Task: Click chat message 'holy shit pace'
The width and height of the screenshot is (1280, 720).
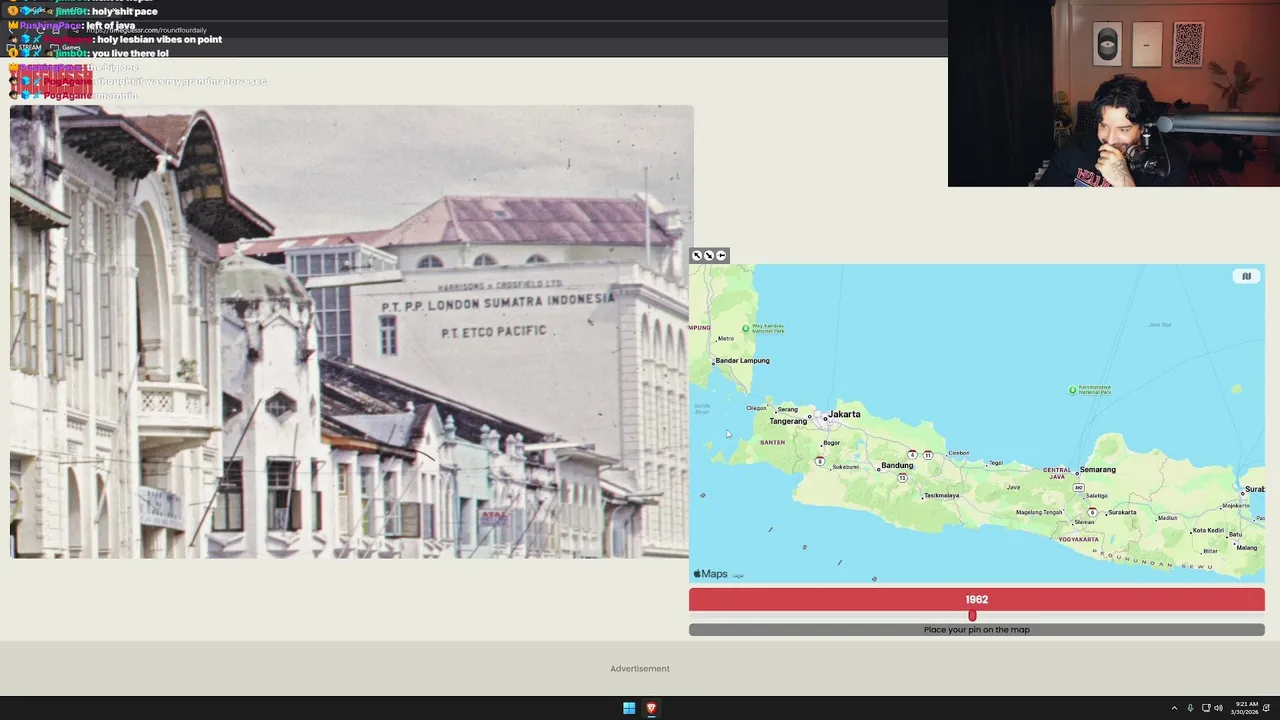Action: click(125, 11)
